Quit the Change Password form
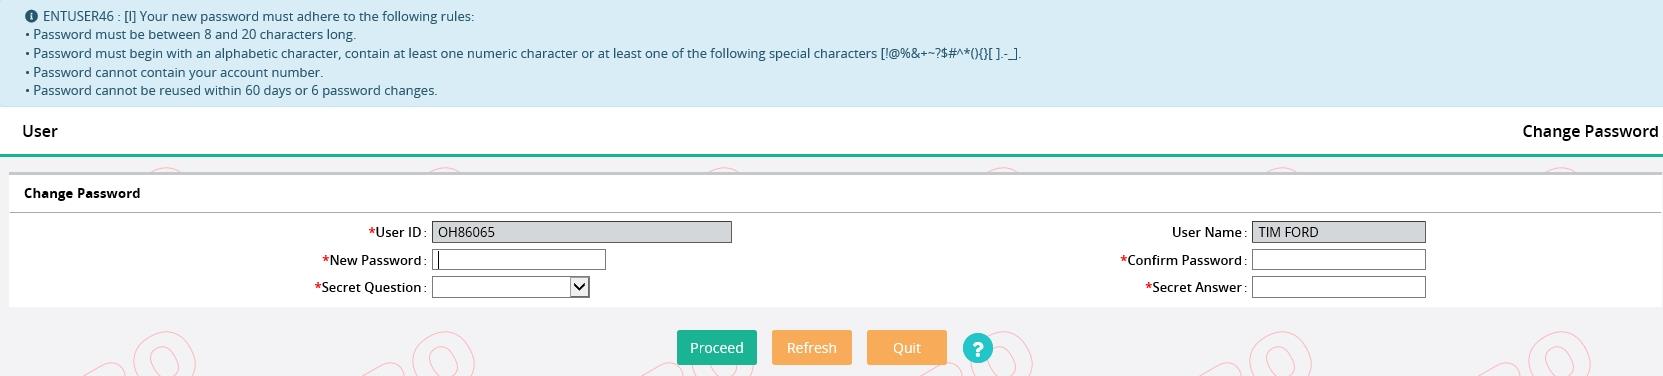The image size is (1663, 376). click(x=906, y=348)
